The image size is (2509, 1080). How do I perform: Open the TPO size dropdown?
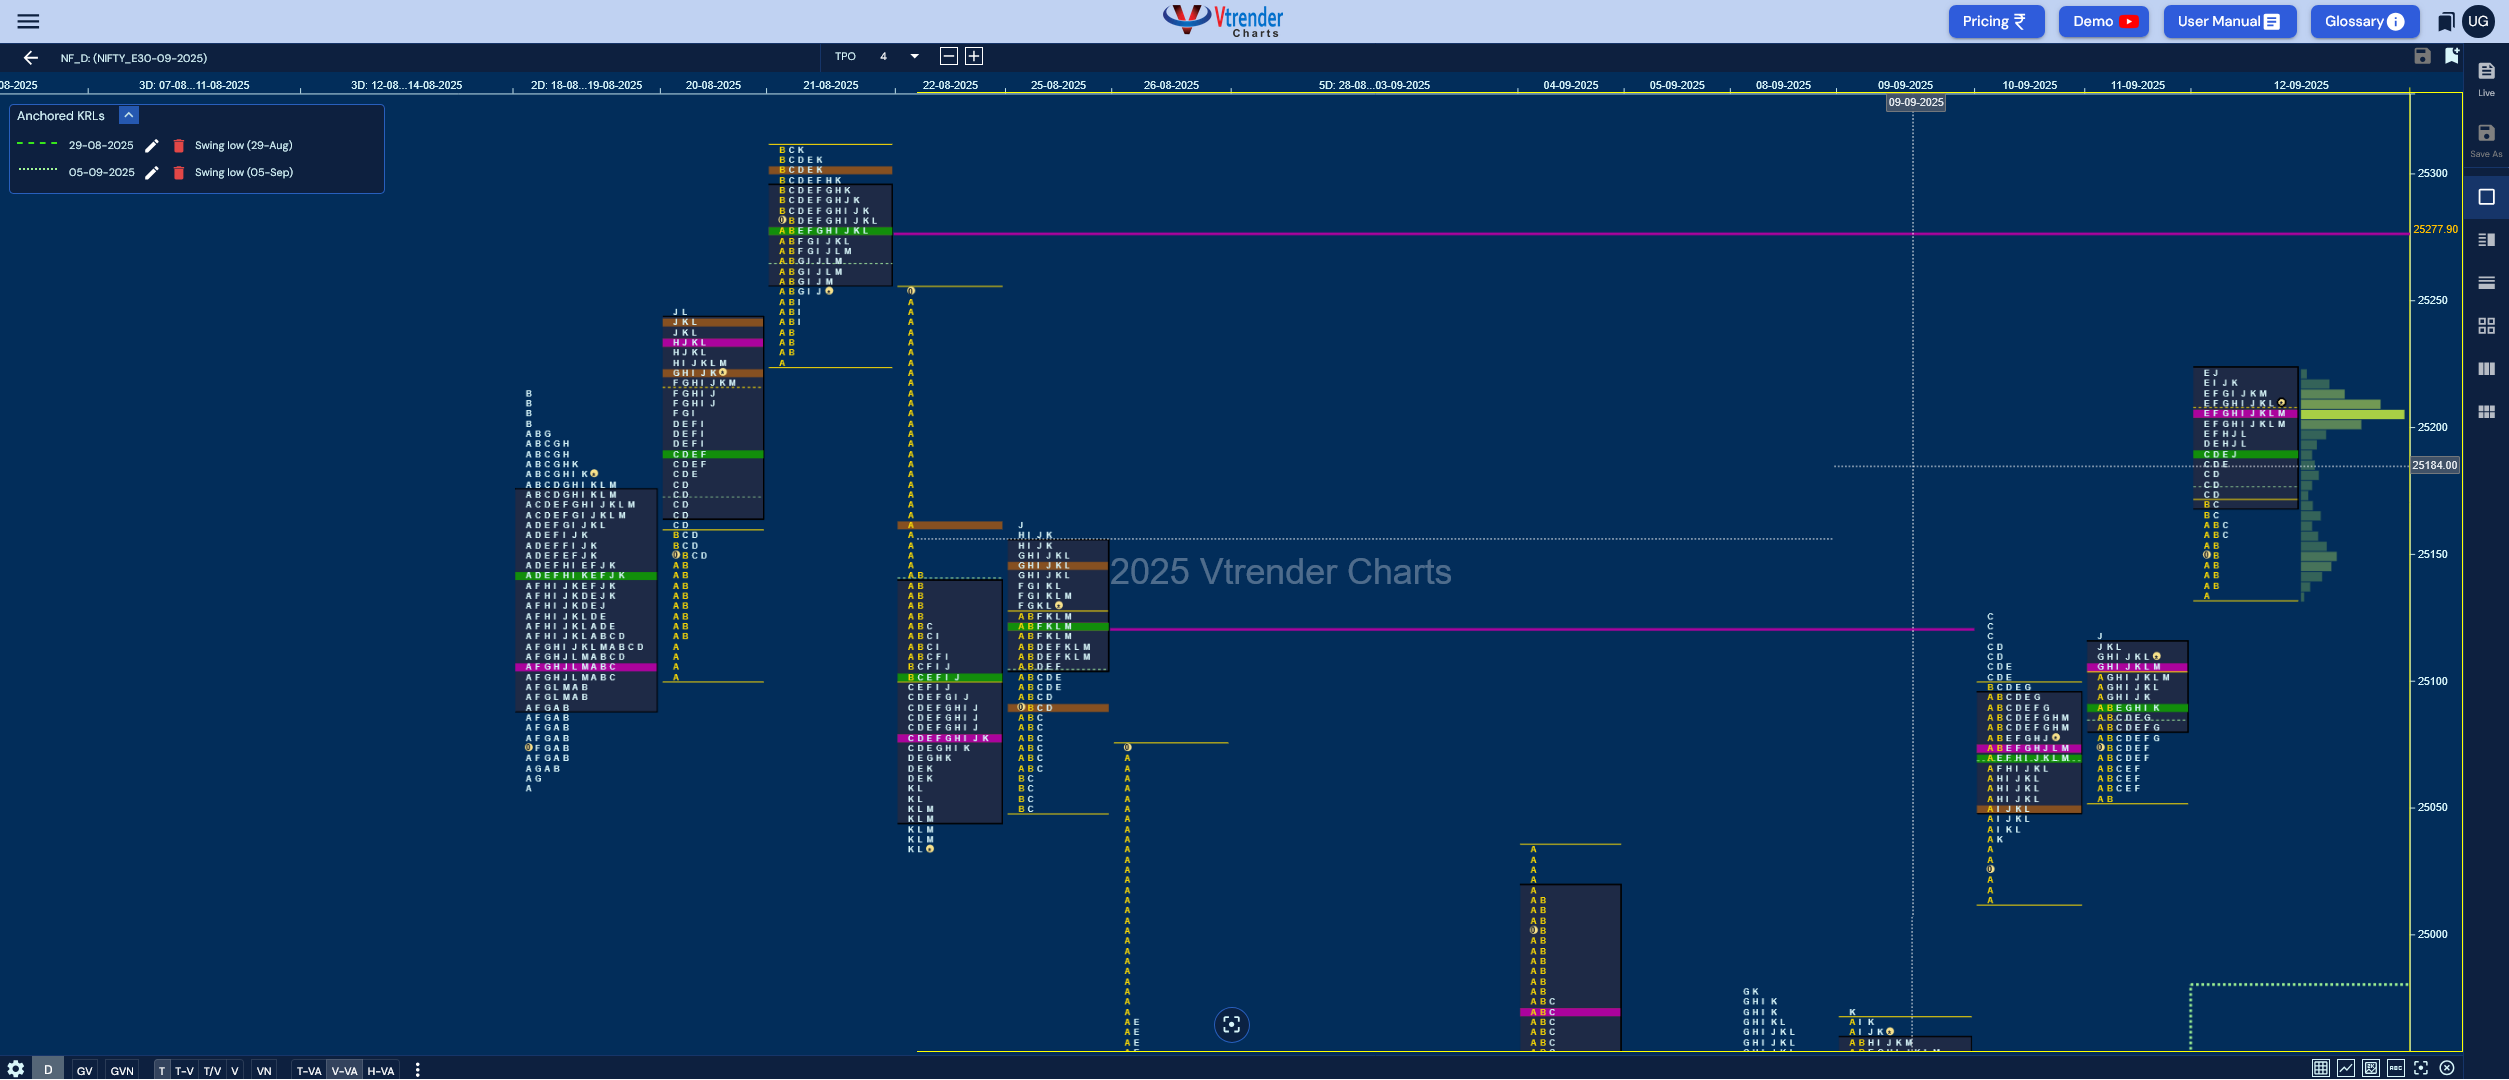click(x=914, y=57)
